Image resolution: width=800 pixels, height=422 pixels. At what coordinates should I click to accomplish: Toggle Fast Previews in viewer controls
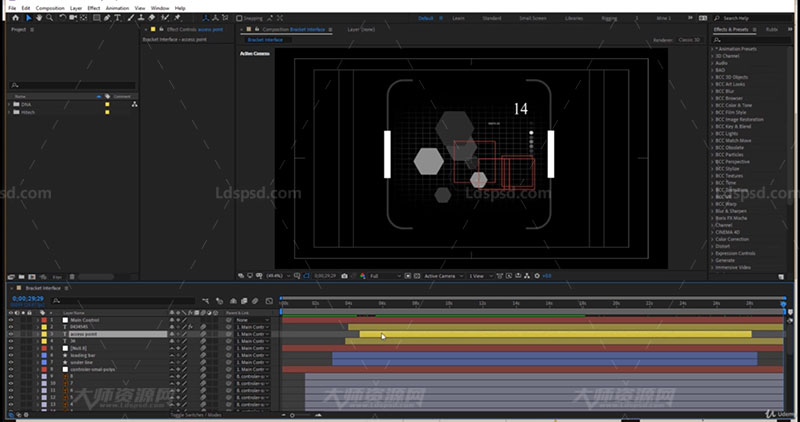[x=509, y=276]
